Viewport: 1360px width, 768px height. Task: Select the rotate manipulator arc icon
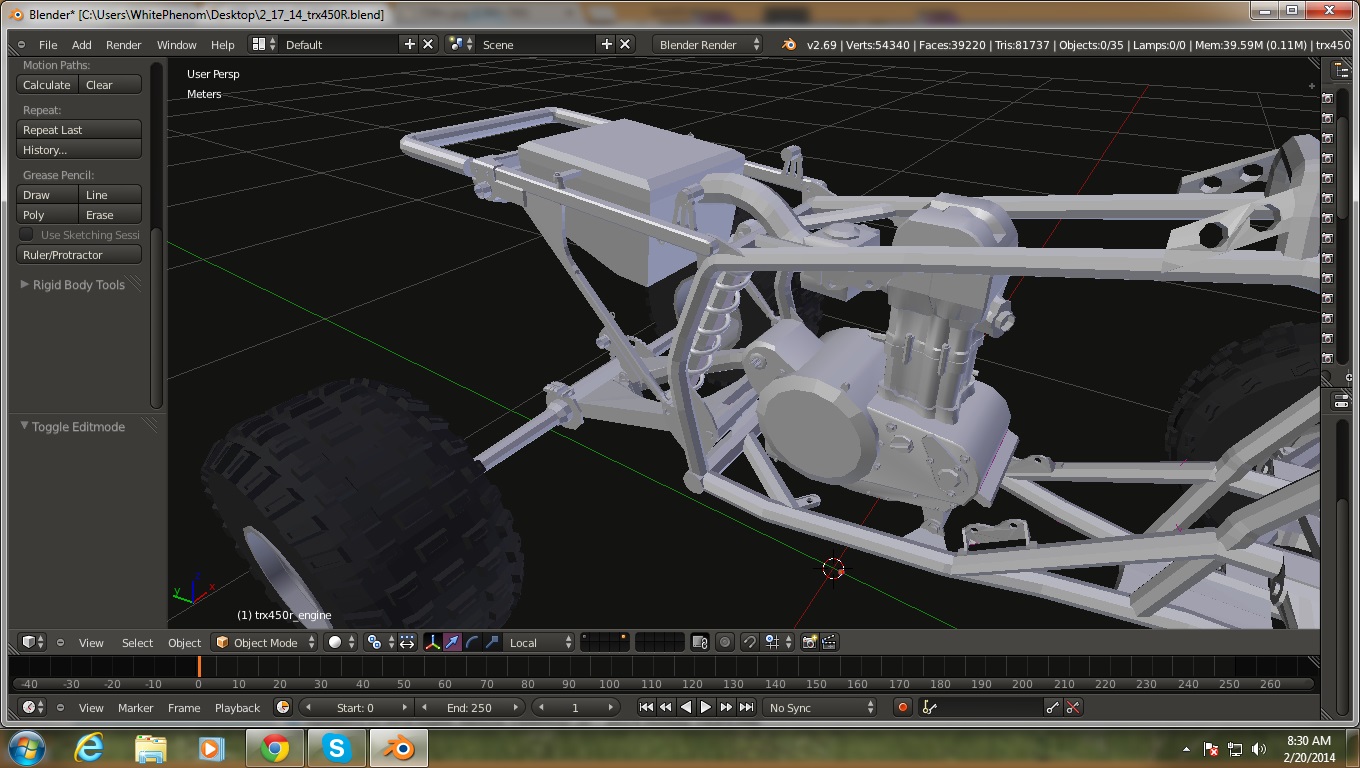(472, 642)
